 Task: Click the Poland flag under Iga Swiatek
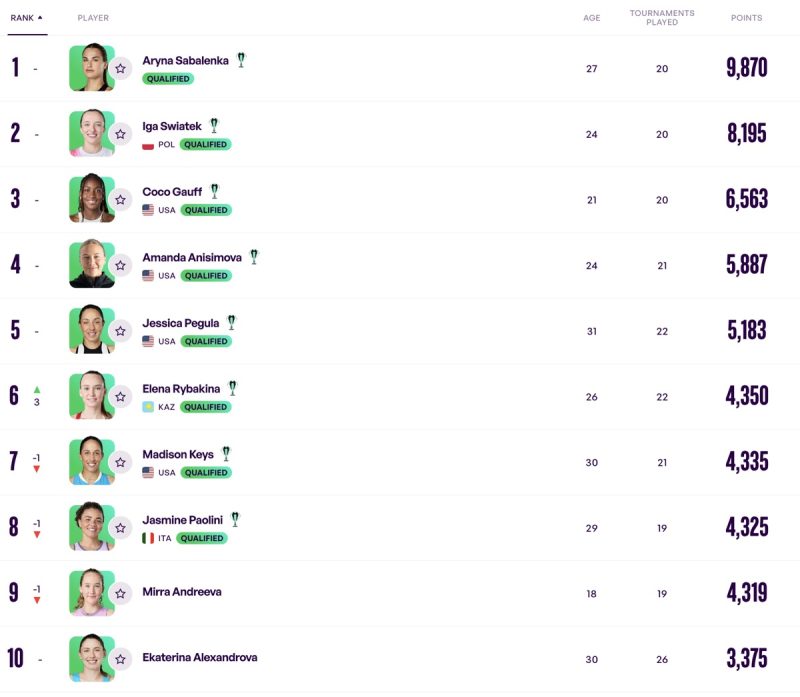click(148, 145)
